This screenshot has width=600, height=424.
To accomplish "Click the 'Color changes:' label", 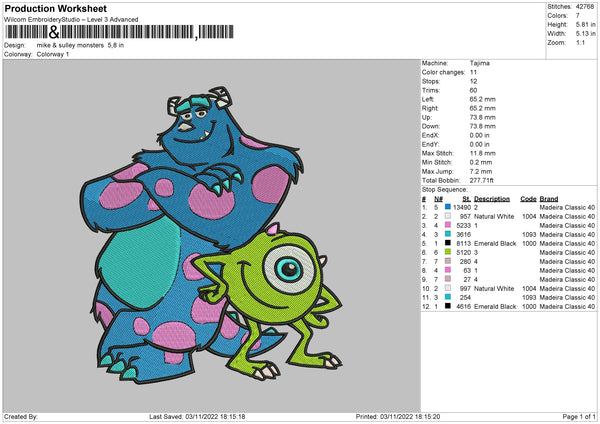I will point(443,72).
